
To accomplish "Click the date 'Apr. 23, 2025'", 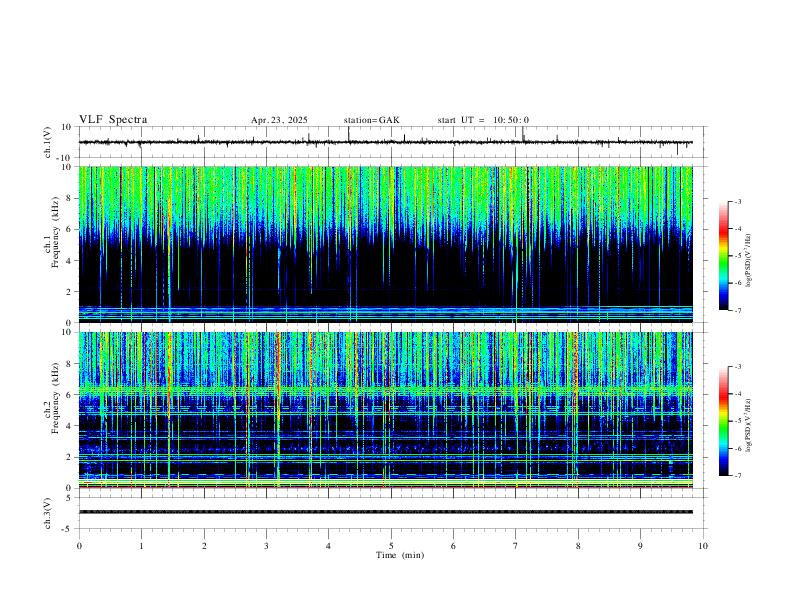I will [x=279, y=120].
